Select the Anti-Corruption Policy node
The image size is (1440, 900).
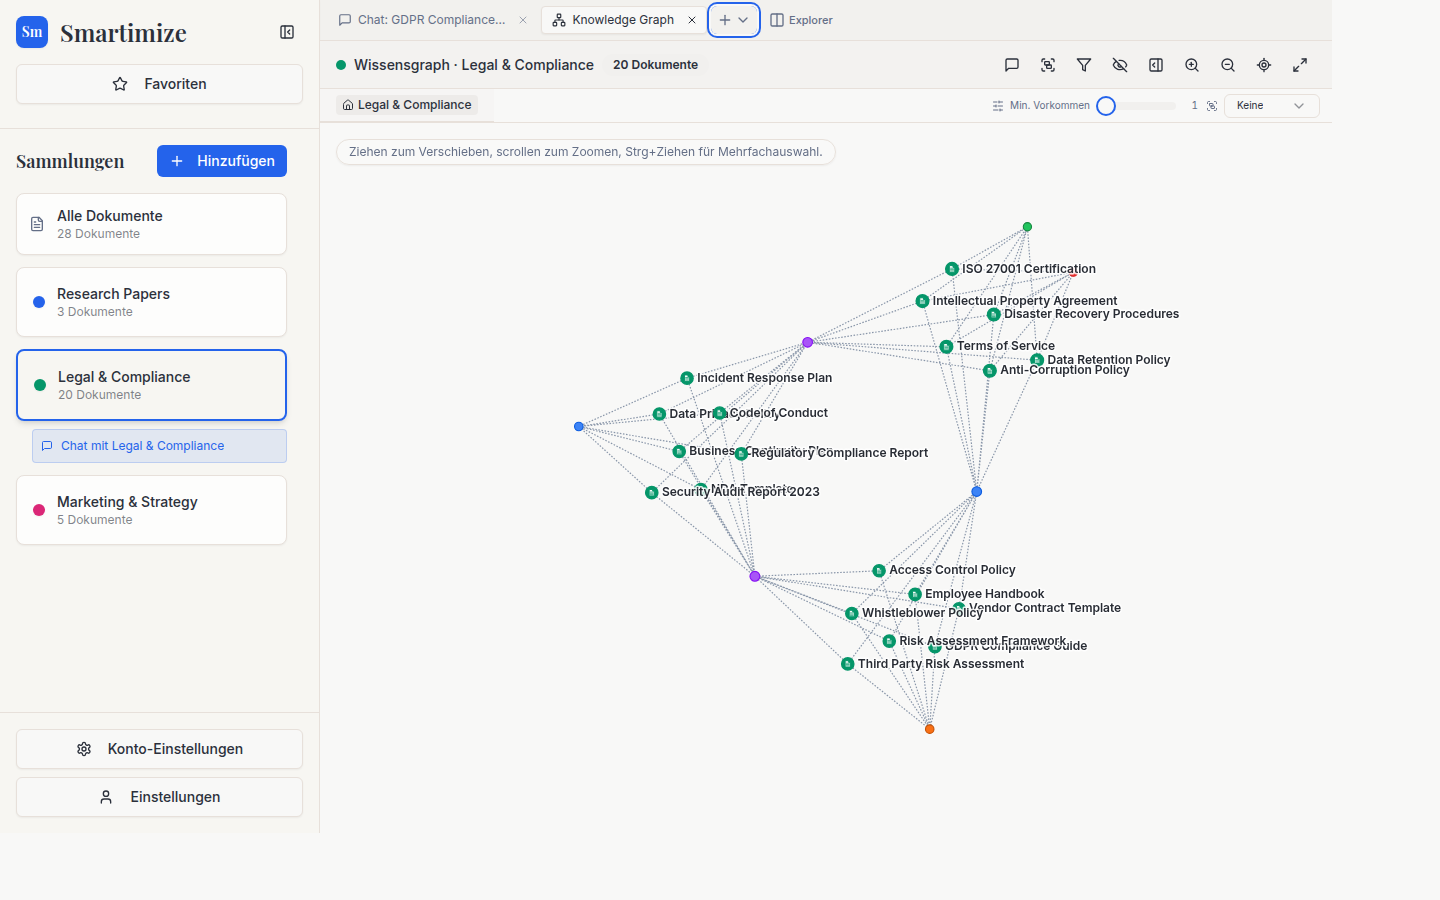click(990, 371)
